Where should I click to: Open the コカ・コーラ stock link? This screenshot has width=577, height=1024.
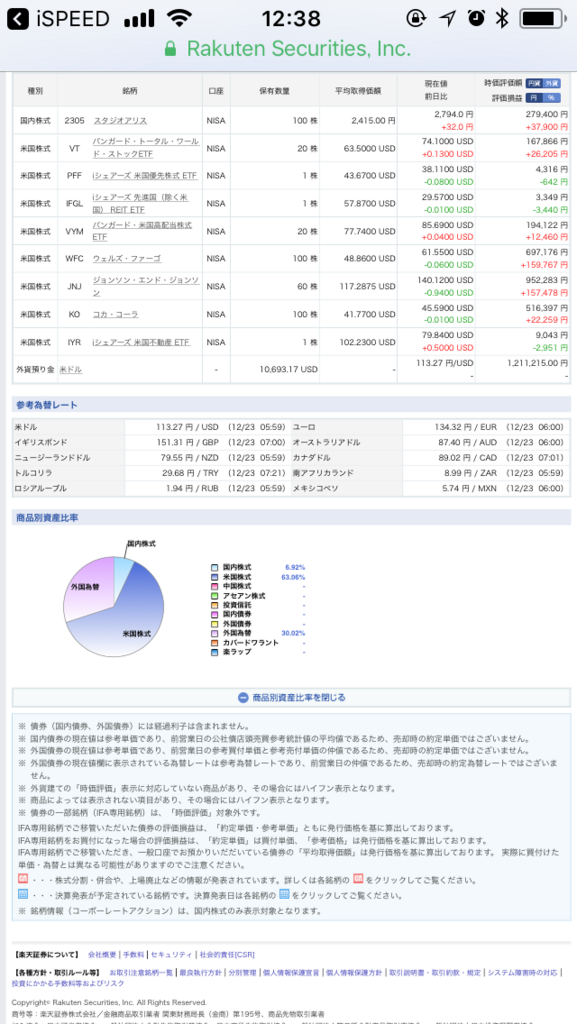click(116, 315)
